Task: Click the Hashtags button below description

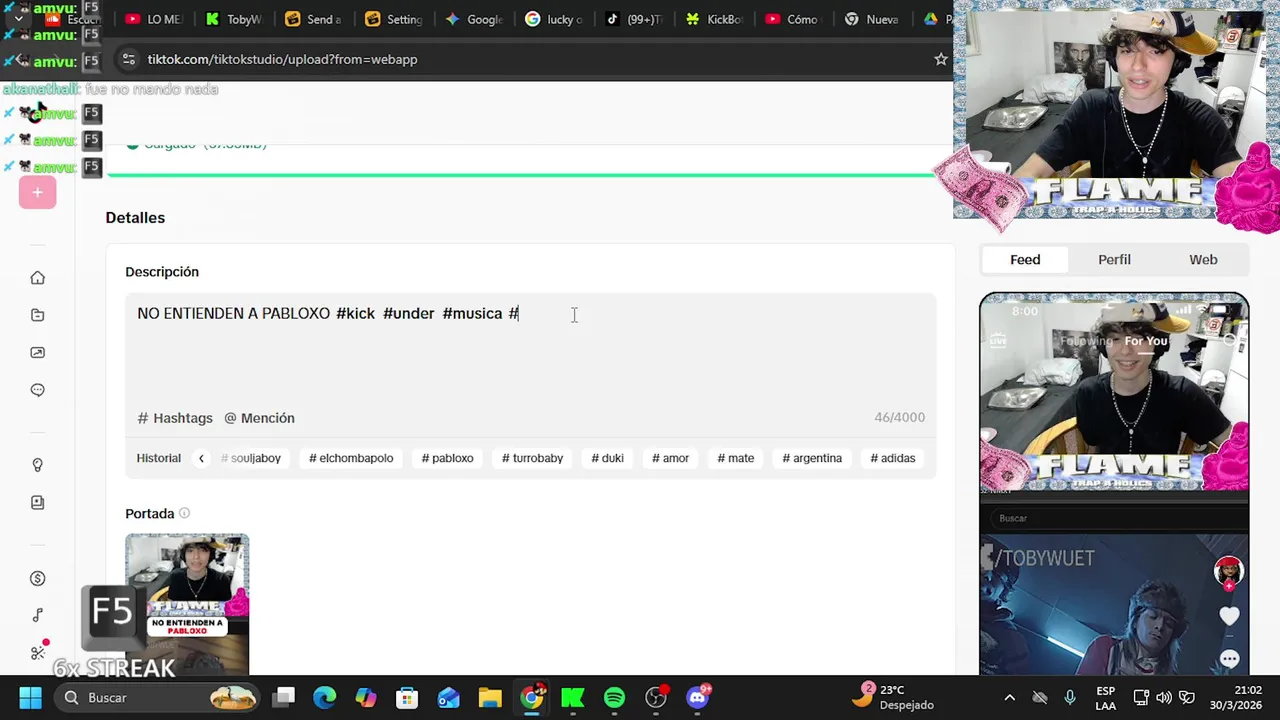Action: coord(175,418)
